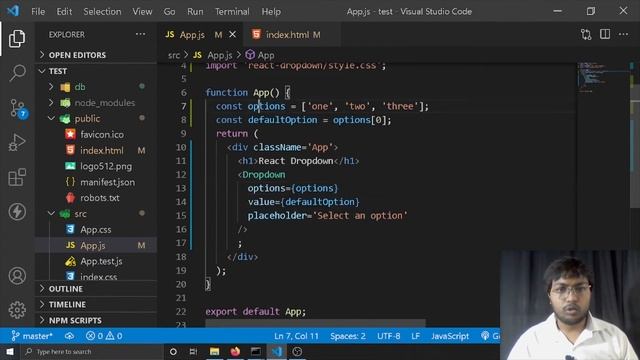The height and width of the screenshot is (360, 640).
Task: Open the Go menu
Action: coord(169,11)
